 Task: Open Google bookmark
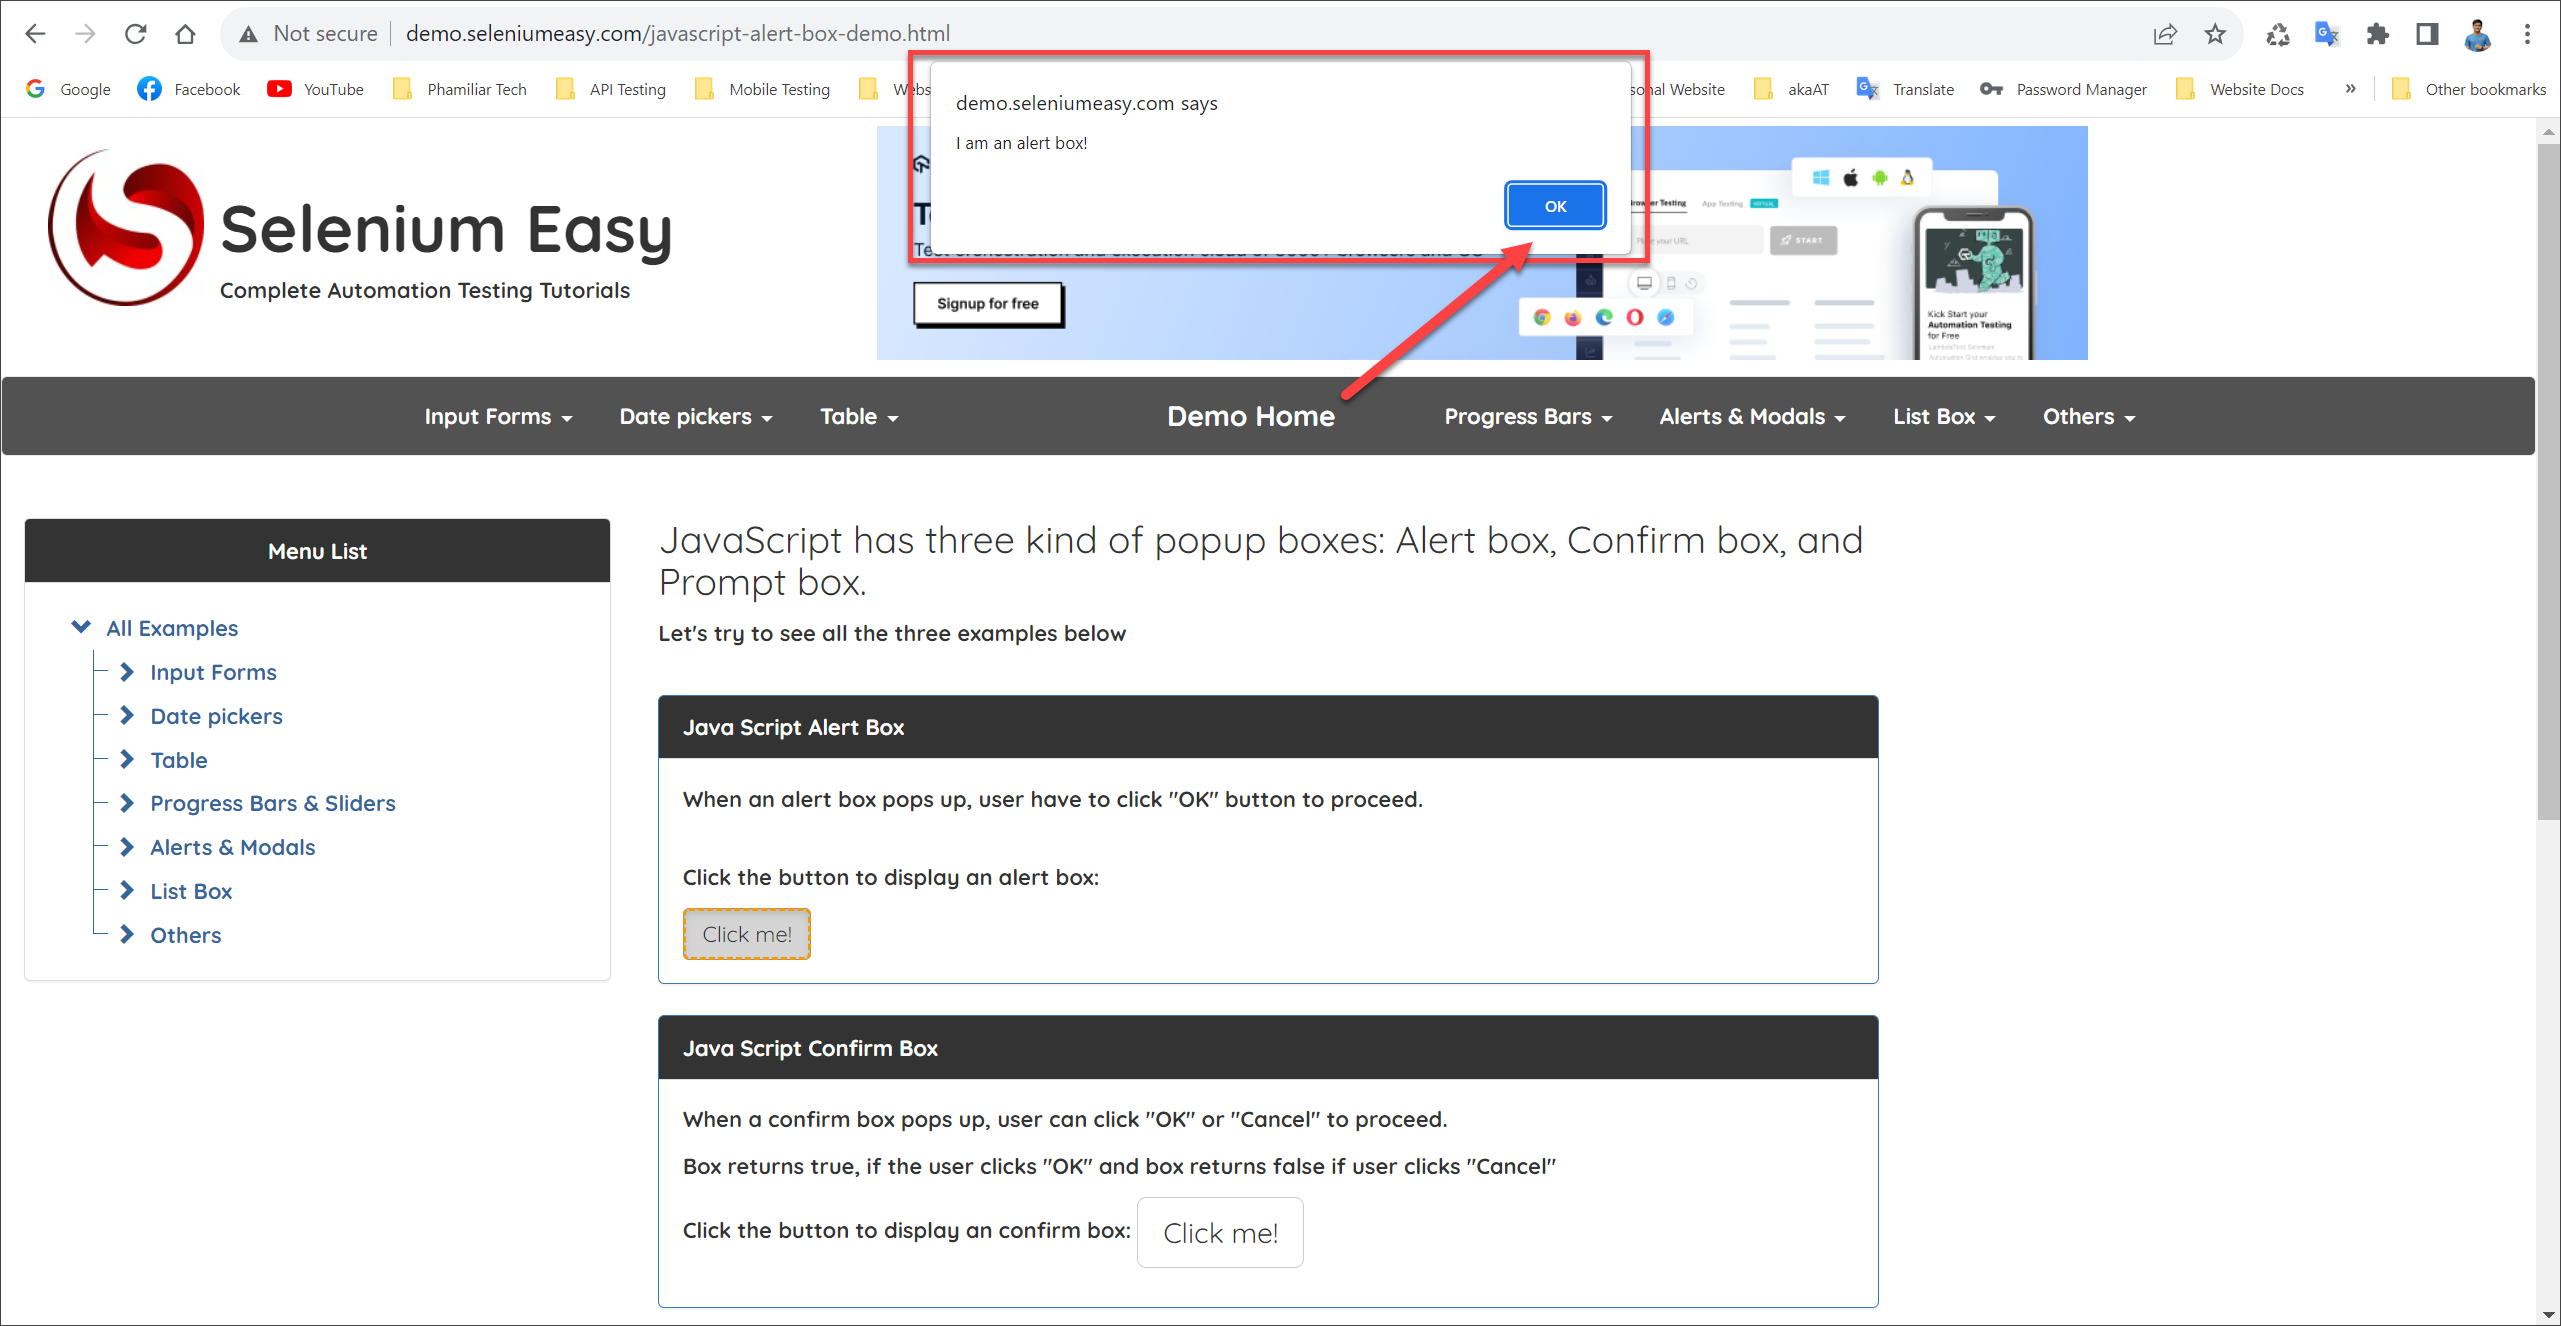click(x=68, y=89)
